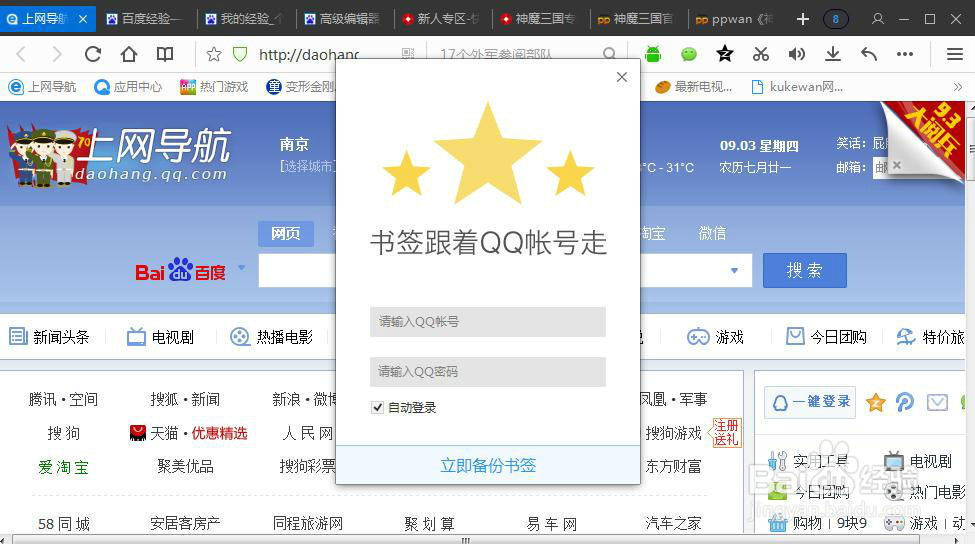975x544 pixels.
Task: Click the horizontal scrollbar at bottom
Action: (465, 540)
